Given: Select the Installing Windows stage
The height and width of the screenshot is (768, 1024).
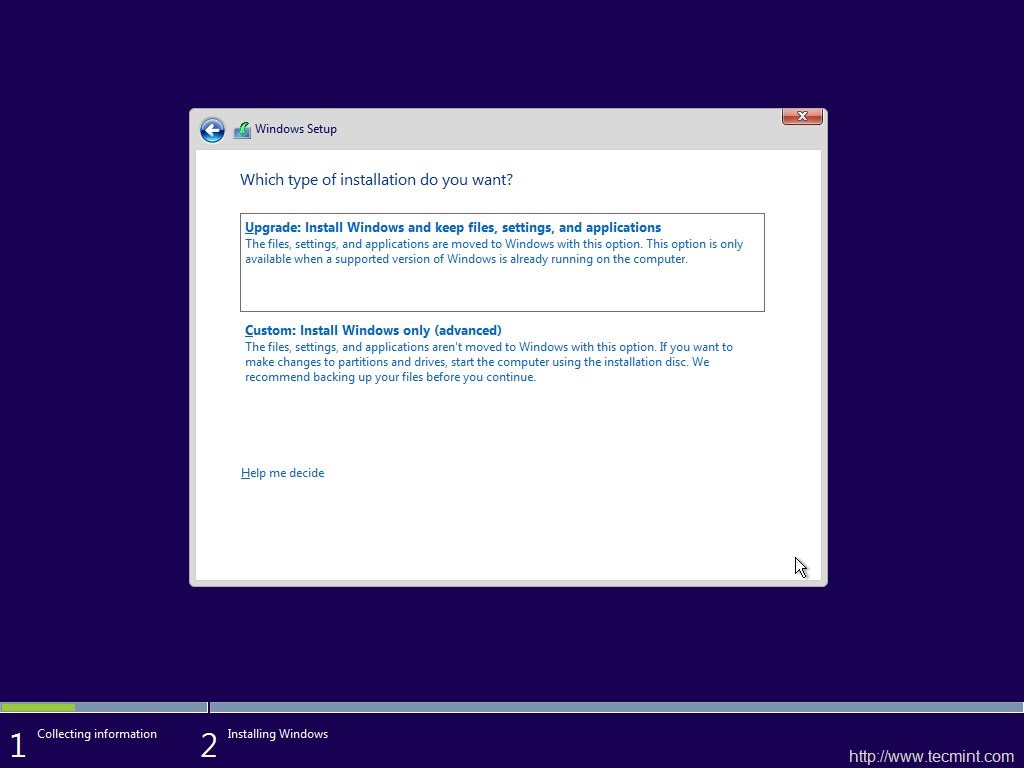Looking at the screenshot, I should (277, 733).
